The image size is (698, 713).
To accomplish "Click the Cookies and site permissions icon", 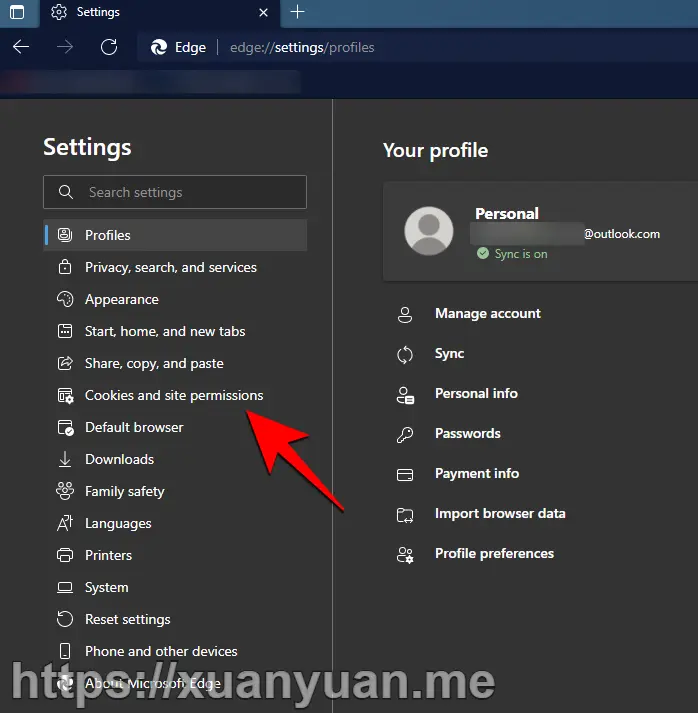I will tap(65, 396).
